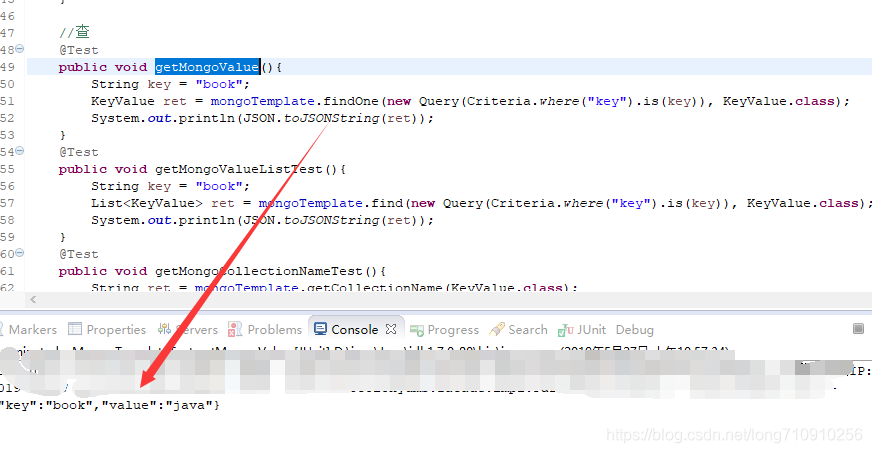The height and width of the screenshot is (453, 872).
Task: Click the Progress tab icon
Action: pyautogui.click(x=417, y=330)
